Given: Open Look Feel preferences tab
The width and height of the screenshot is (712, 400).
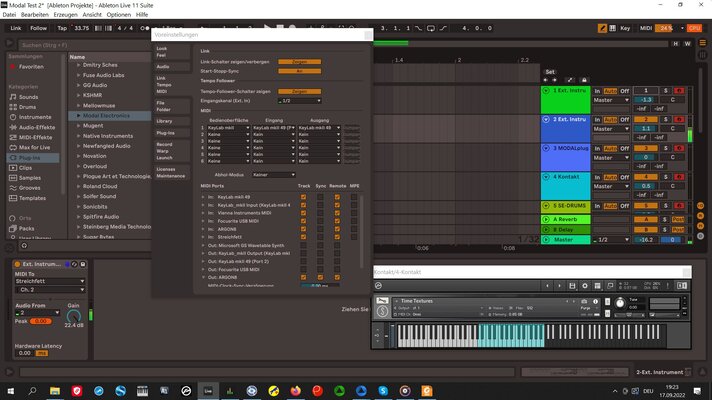Looking at the screenshot, I should coord(172,52).
